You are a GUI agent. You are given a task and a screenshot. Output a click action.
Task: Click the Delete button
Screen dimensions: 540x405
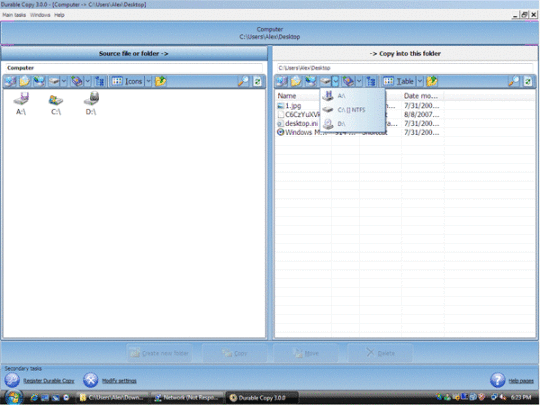click(380, 353)
